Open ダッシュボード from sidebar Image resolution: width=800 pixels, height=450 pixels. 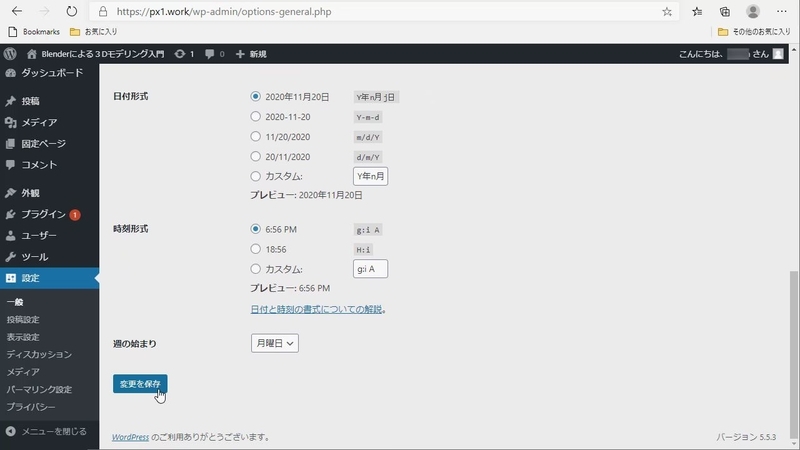coord(49,73)
